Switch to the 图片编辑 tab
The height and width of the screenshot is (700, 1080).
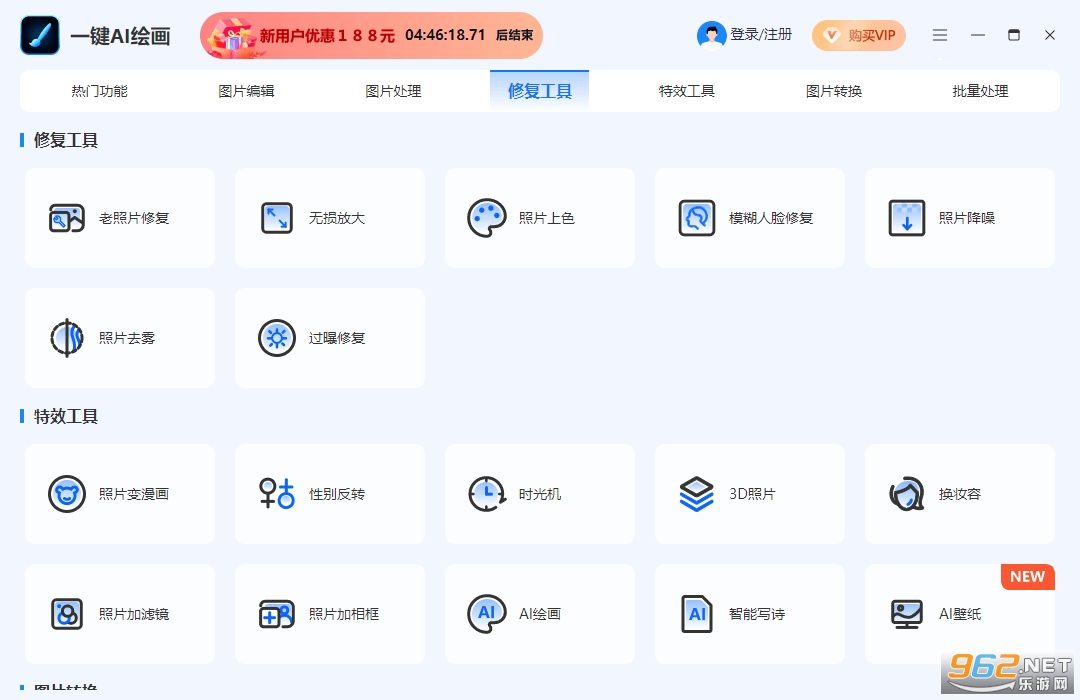coord(246,91)
